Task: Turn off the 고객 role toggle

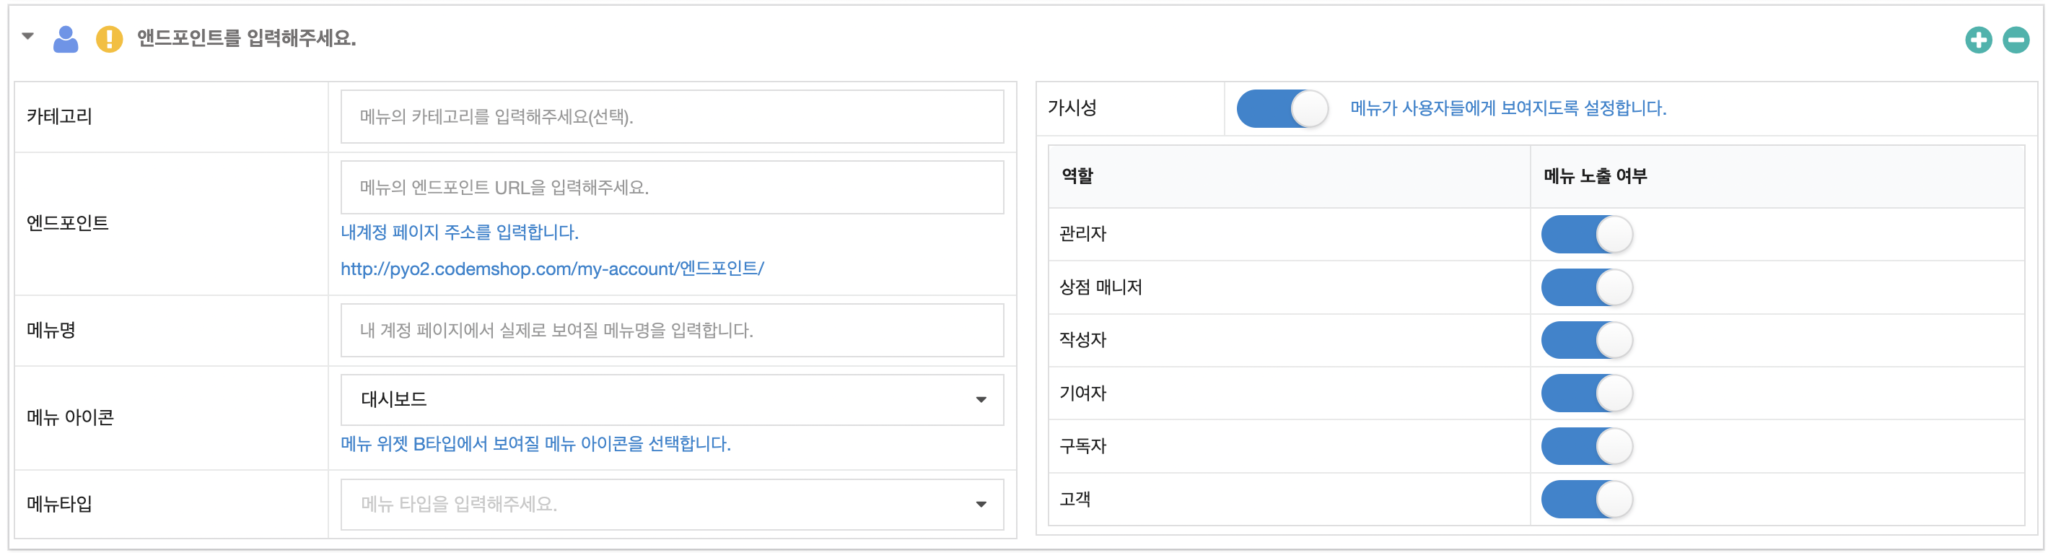Action: coord(1586,500)
